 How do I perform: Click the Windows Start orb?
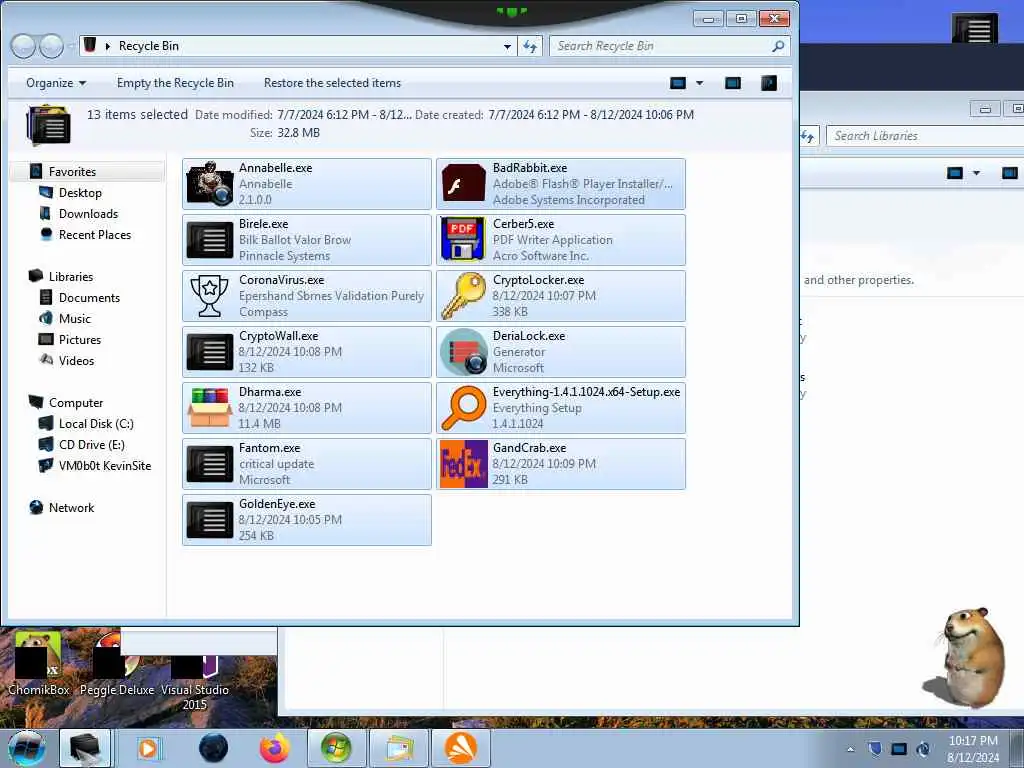tap(27, 748)
